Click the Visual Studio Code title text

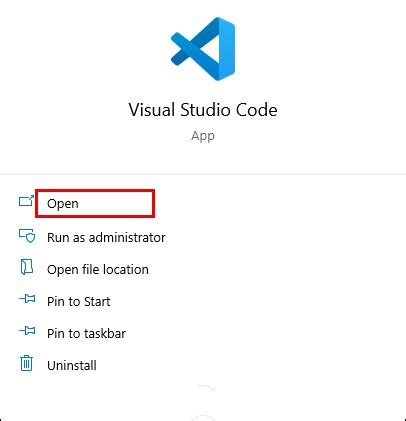tap(203, 110)
